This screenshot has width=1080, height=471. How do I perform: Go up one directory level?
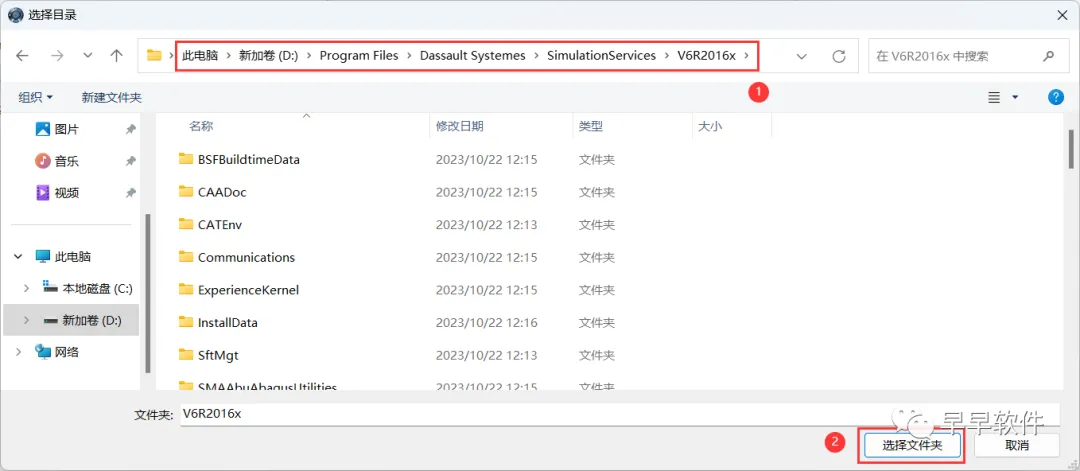click(x=116, y=56)
